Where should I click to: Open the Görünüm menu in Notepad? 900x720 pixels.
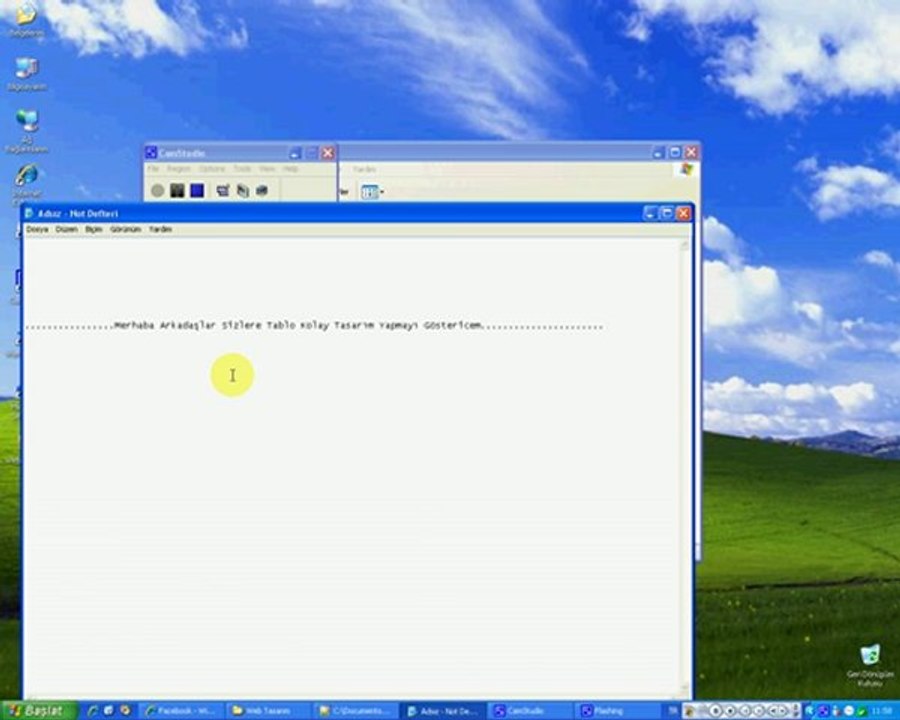coord(125,229)
